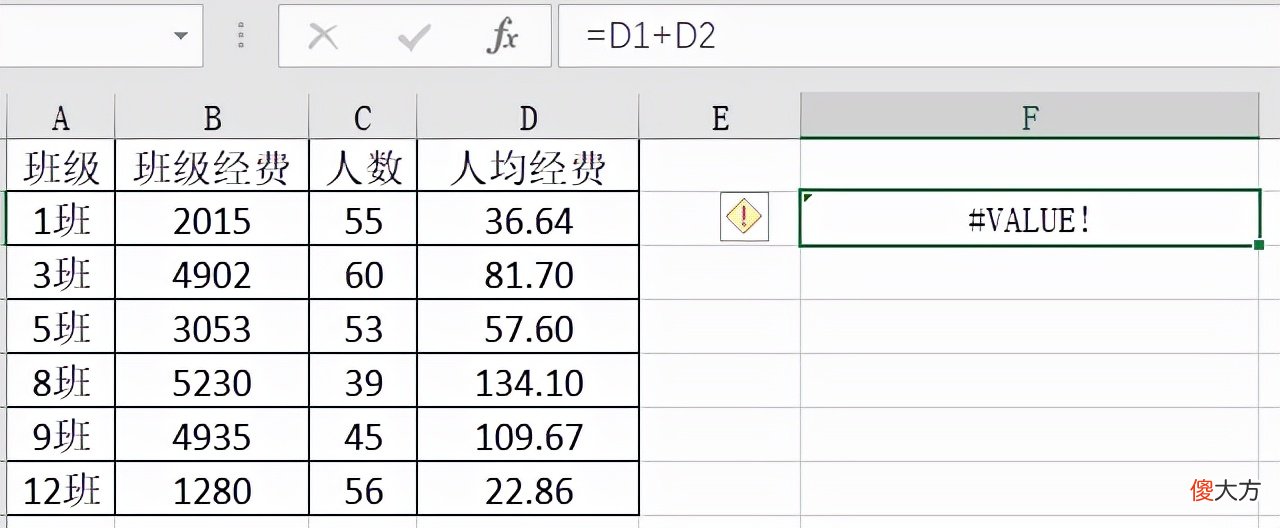The height and width of the screenshot is (528, 1280).
Task: Select cell with value 2015
Action: tap(212, 219)
